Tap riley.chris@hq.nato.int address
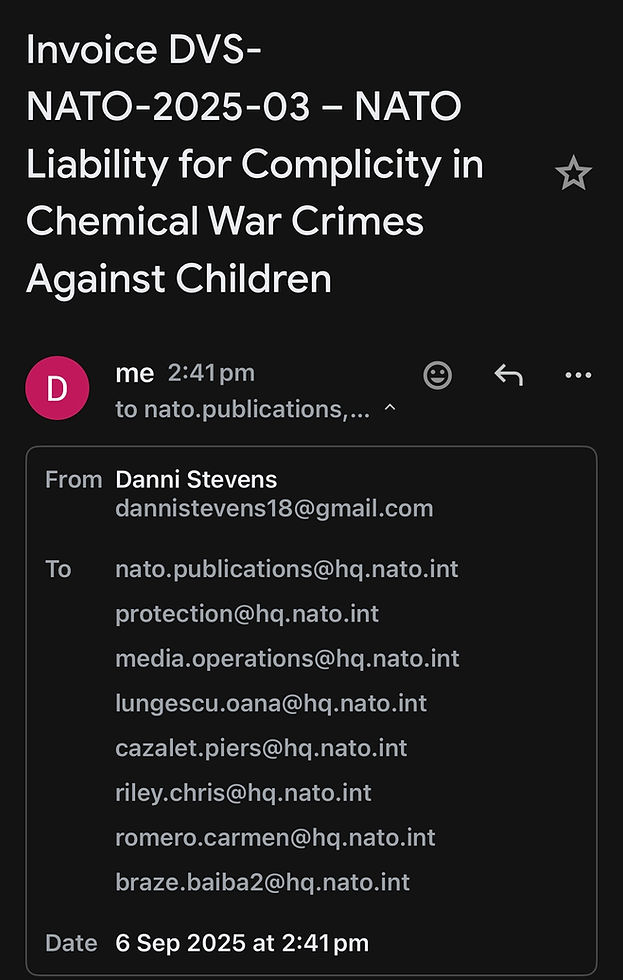The width and height of the screenshot is (623, 980). (243, 793)
